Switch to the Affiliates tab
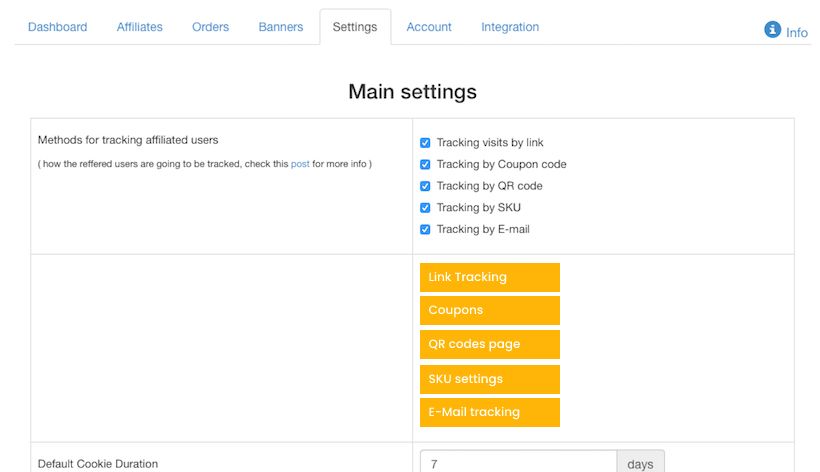Screen dimensions: 820x472 pos(139,27)
